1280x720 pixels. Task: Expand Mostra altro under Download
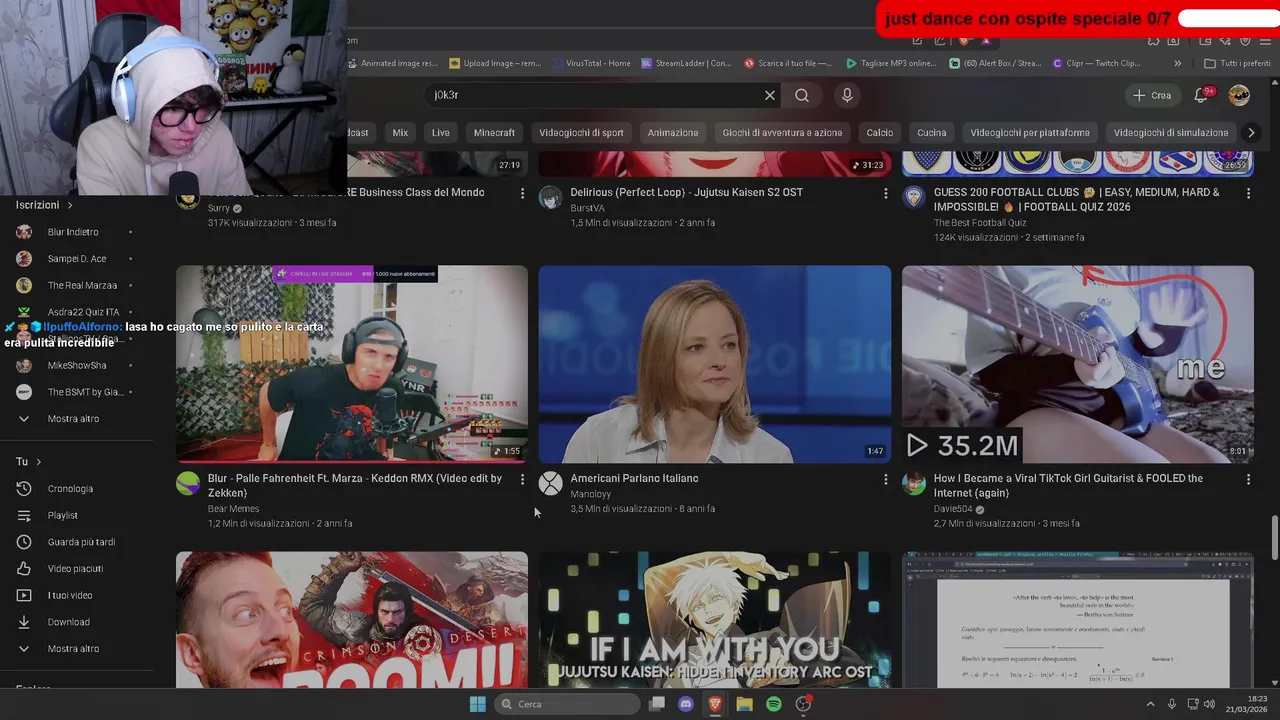(75, 649)
